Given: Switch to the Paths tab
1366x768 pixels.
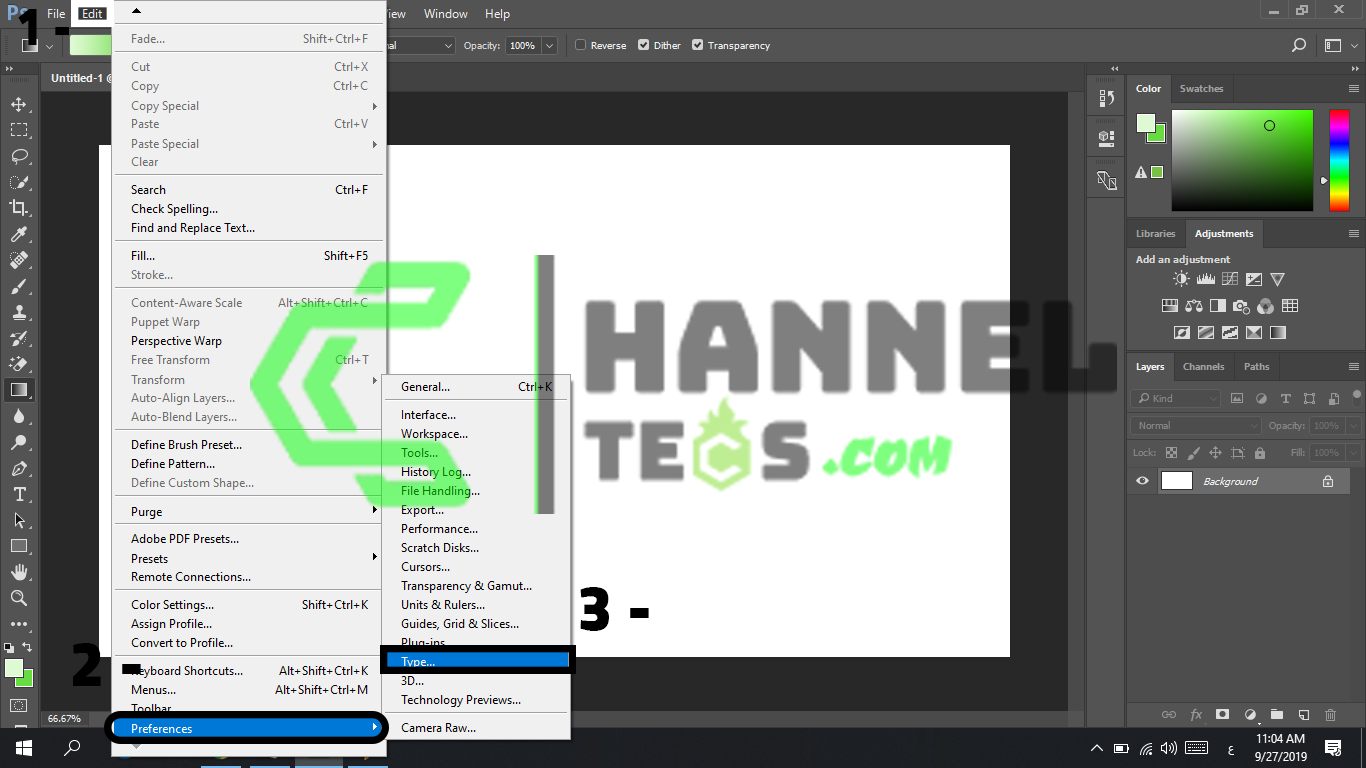Looking at the screenshot, I should coord(1257,367).
